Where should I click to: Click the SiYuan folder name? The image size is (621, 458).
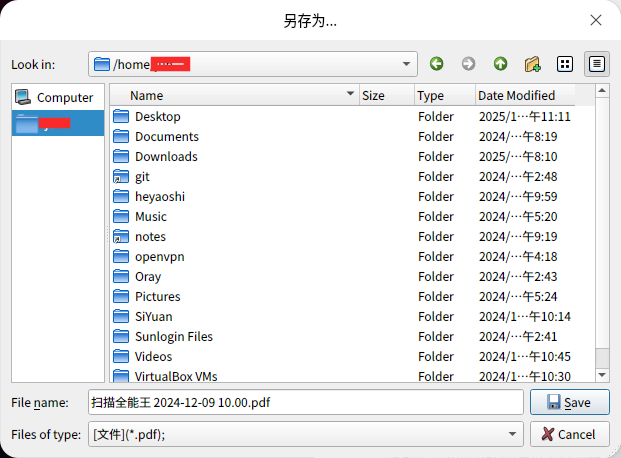[x=154, y=317]
